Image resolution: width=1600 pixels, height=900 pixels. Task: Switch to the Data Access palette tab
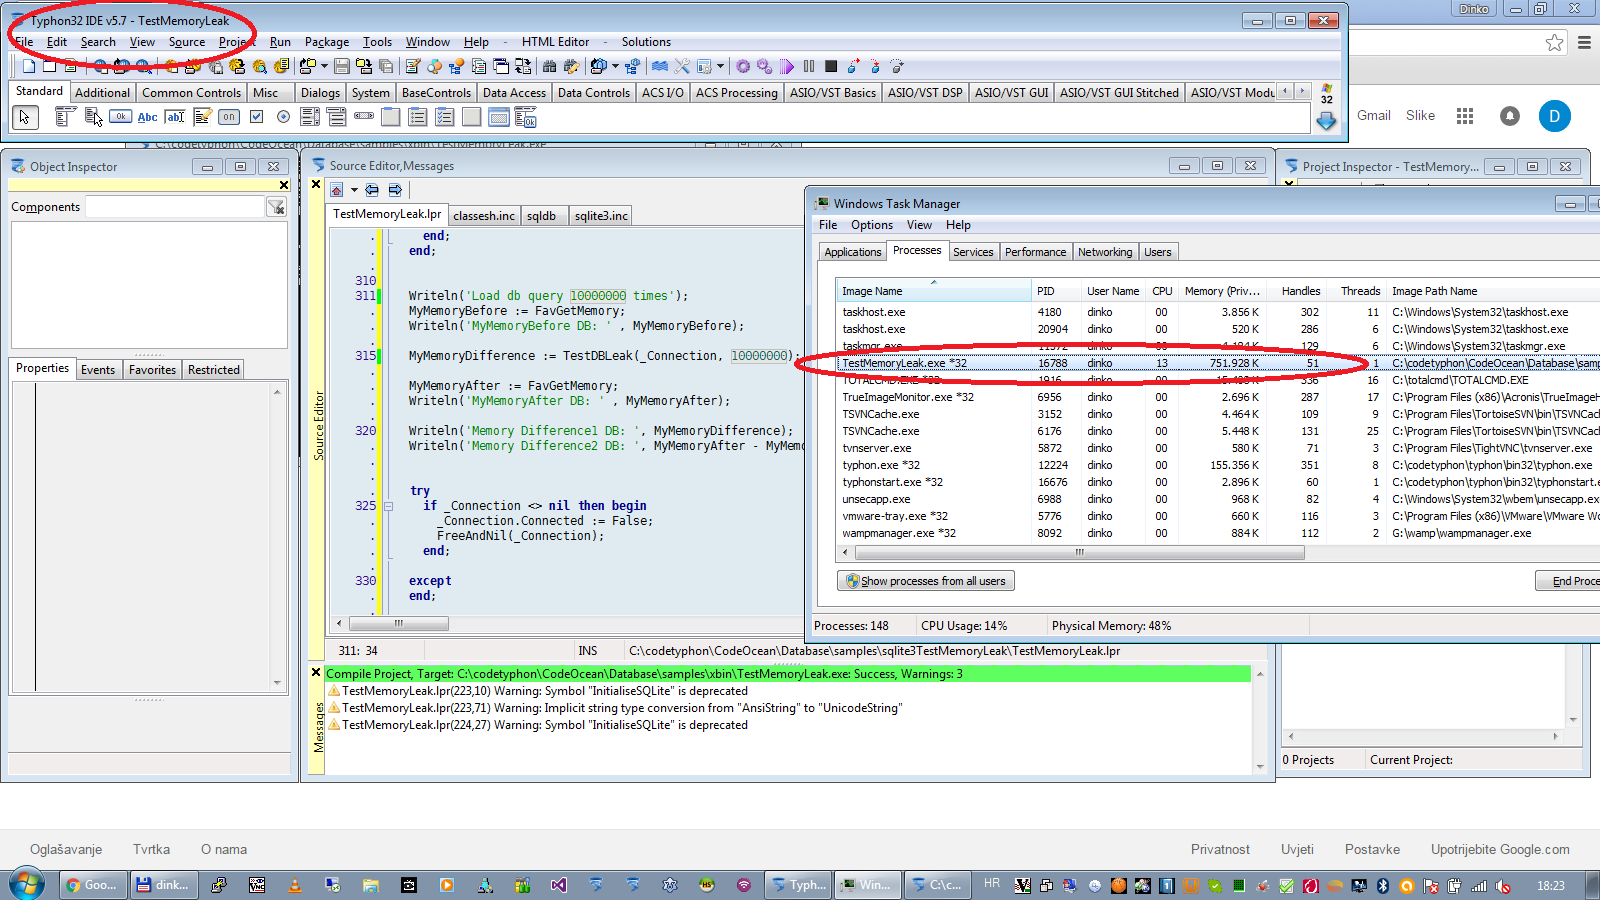pyautogui.click(x=514, y=92)
